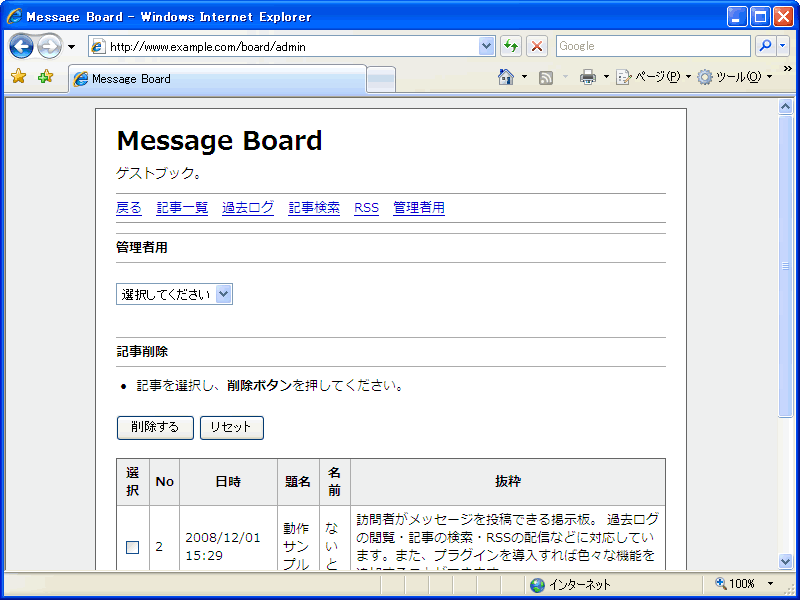Click the Google search magnifier icon
Viewport: 800px width, 600px height.
(x=764, y=46)
